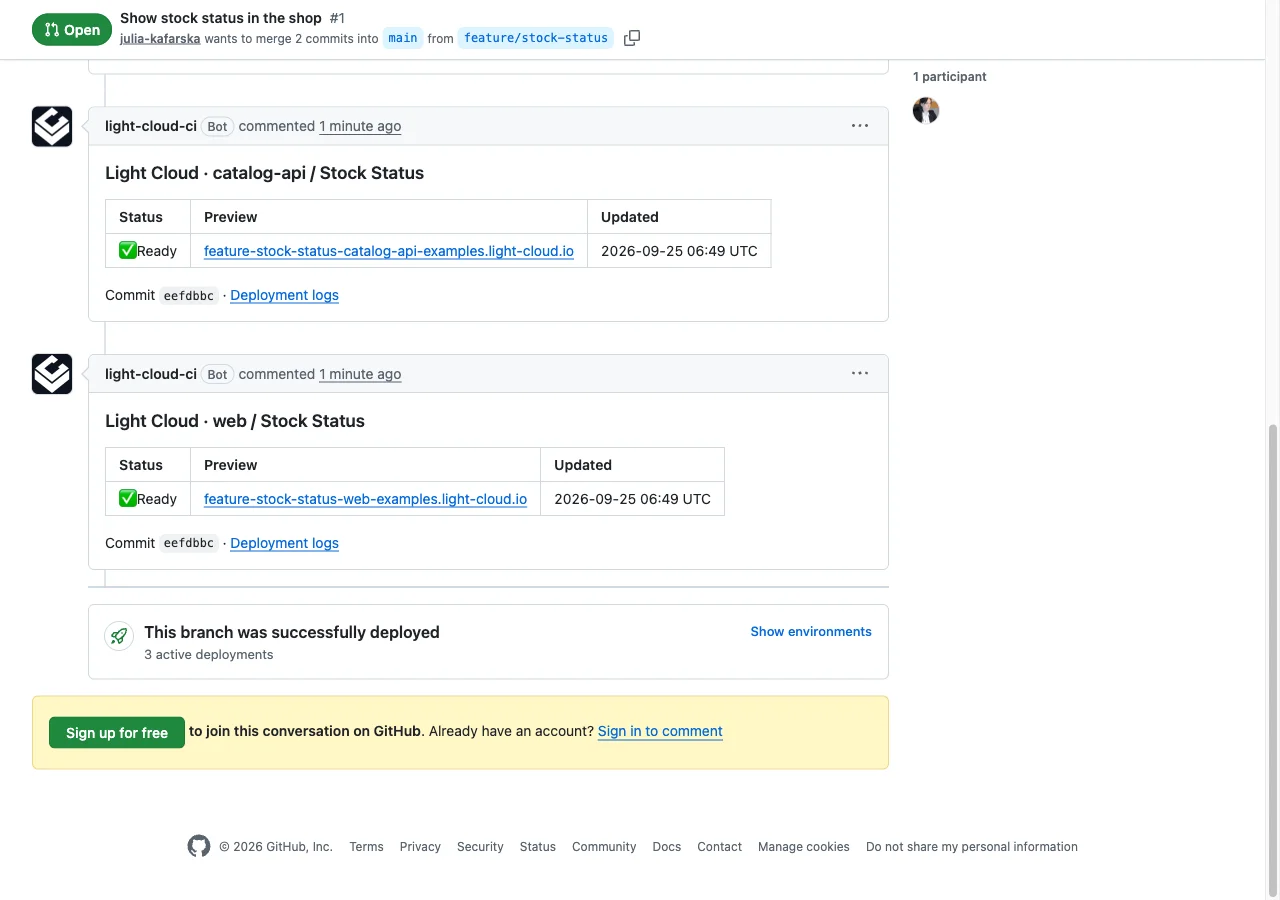Click the Bot label on web comment
The height and width of the screenshot is (900, 1280).
point(217,374)
